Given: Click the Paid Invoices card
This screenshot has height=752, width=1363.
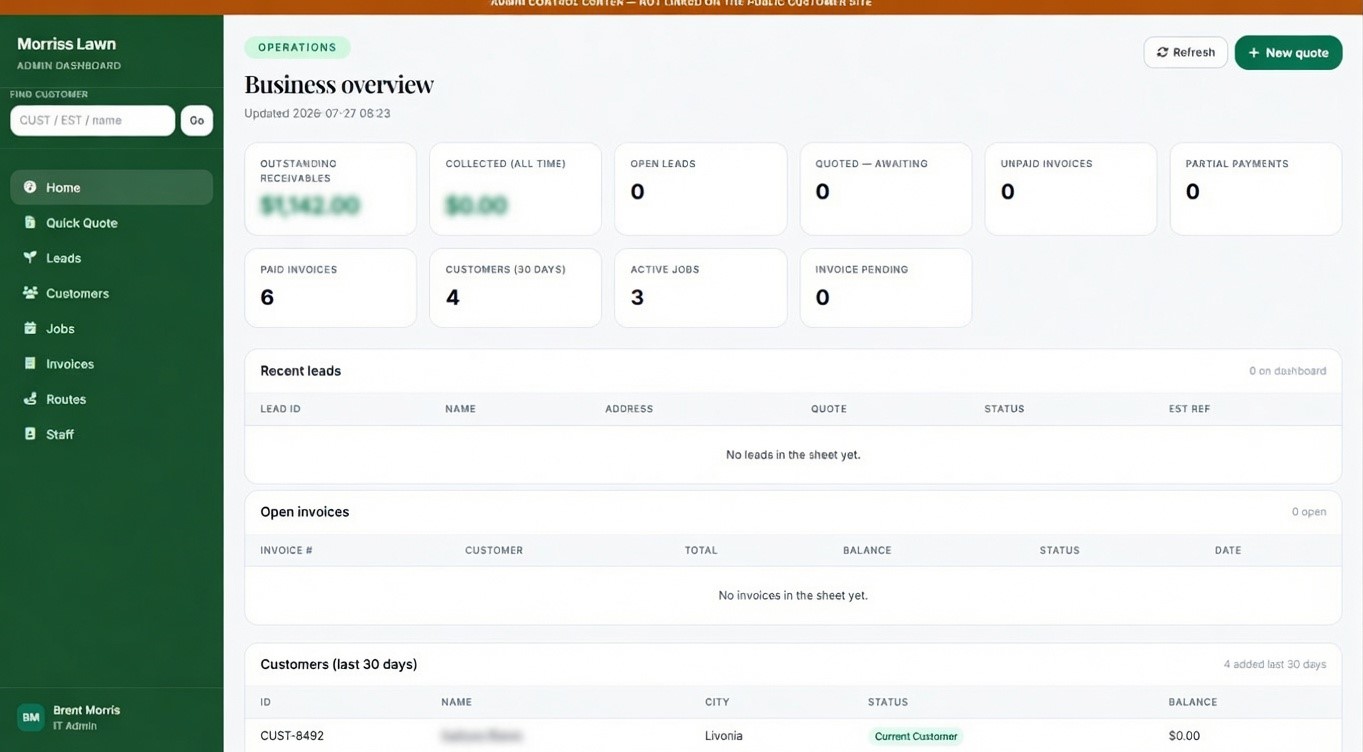Looking at the screenshot, I should (x=330, y=288).
